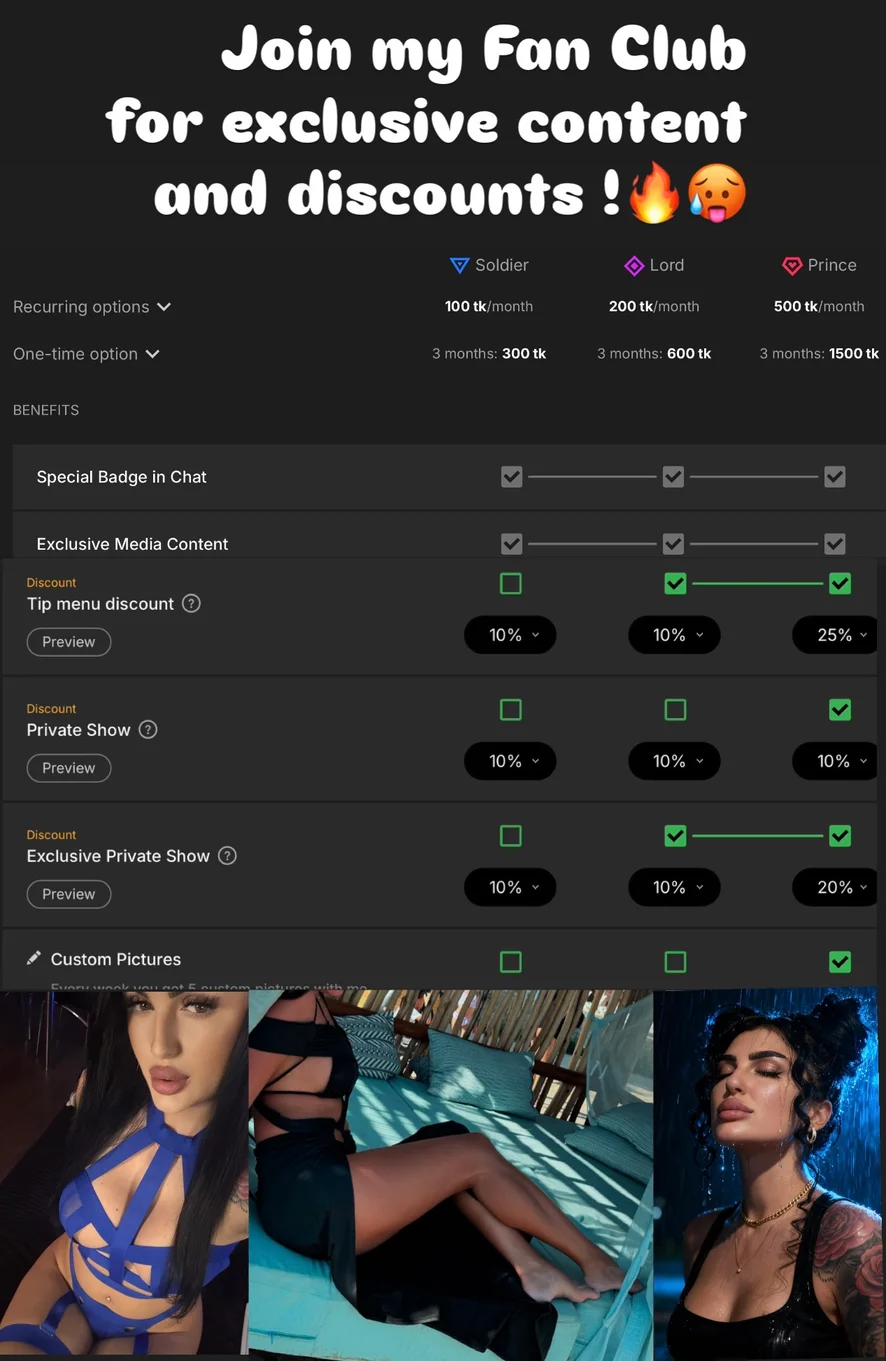Click Preview under Tip menu discount

(x=69, y=642)
